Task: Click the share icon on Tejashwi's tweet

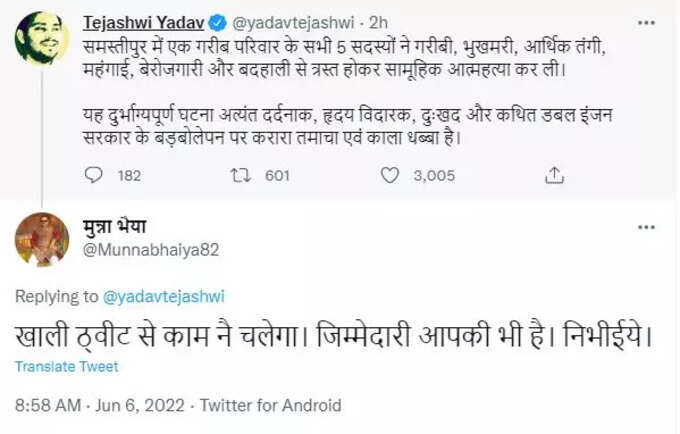Action: pos(554,175)
